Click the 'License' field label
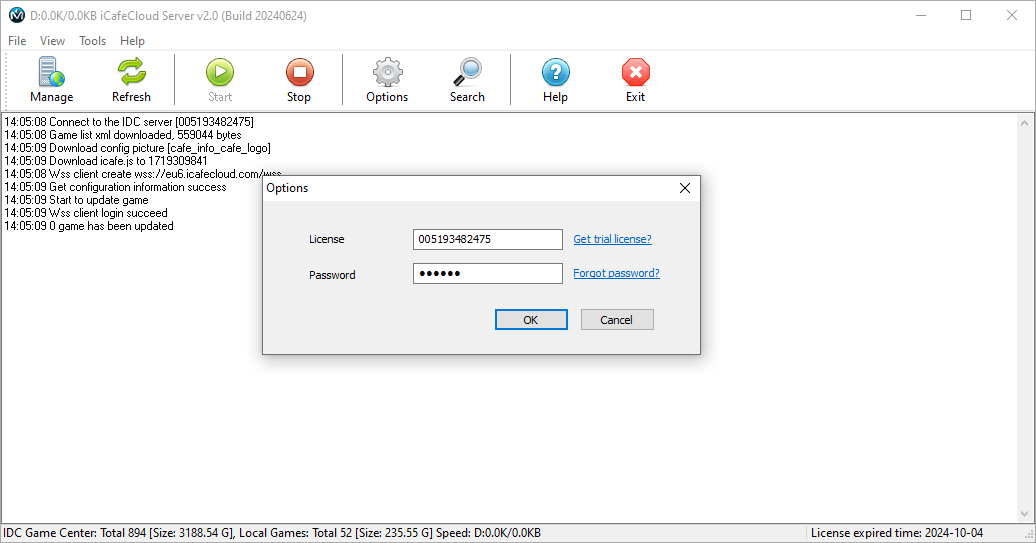This screenshot has height=543, width=1036. coord(326,239)
